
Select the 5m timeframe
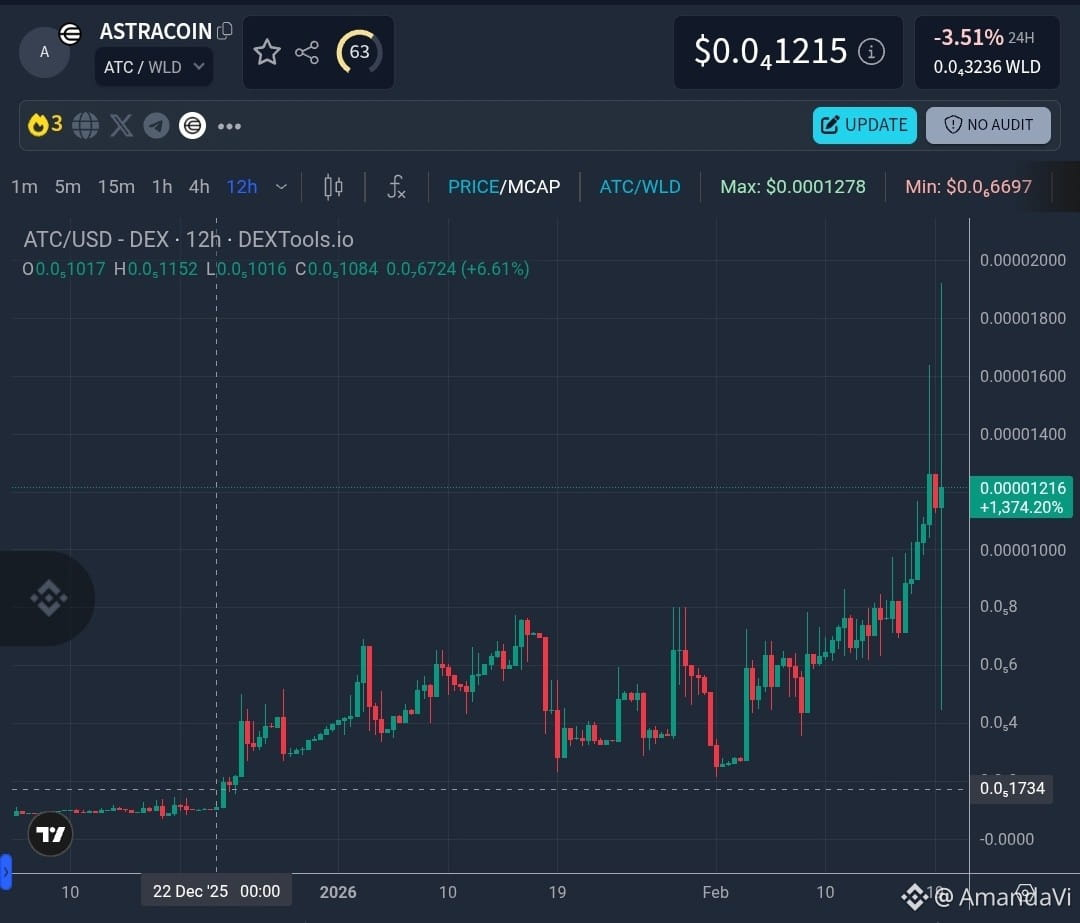[x=68, y=187]
